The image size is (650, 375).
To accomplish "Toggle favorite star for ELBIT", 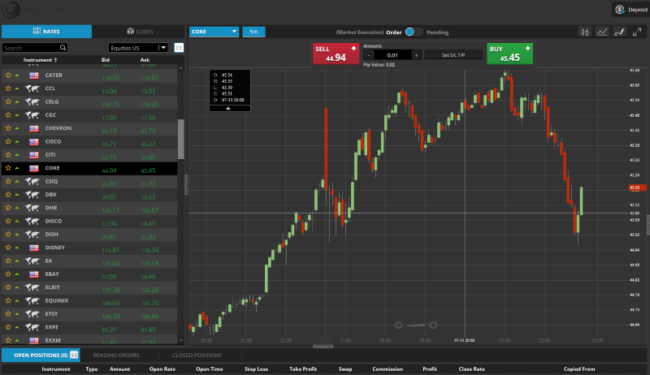I will point(8,287).
